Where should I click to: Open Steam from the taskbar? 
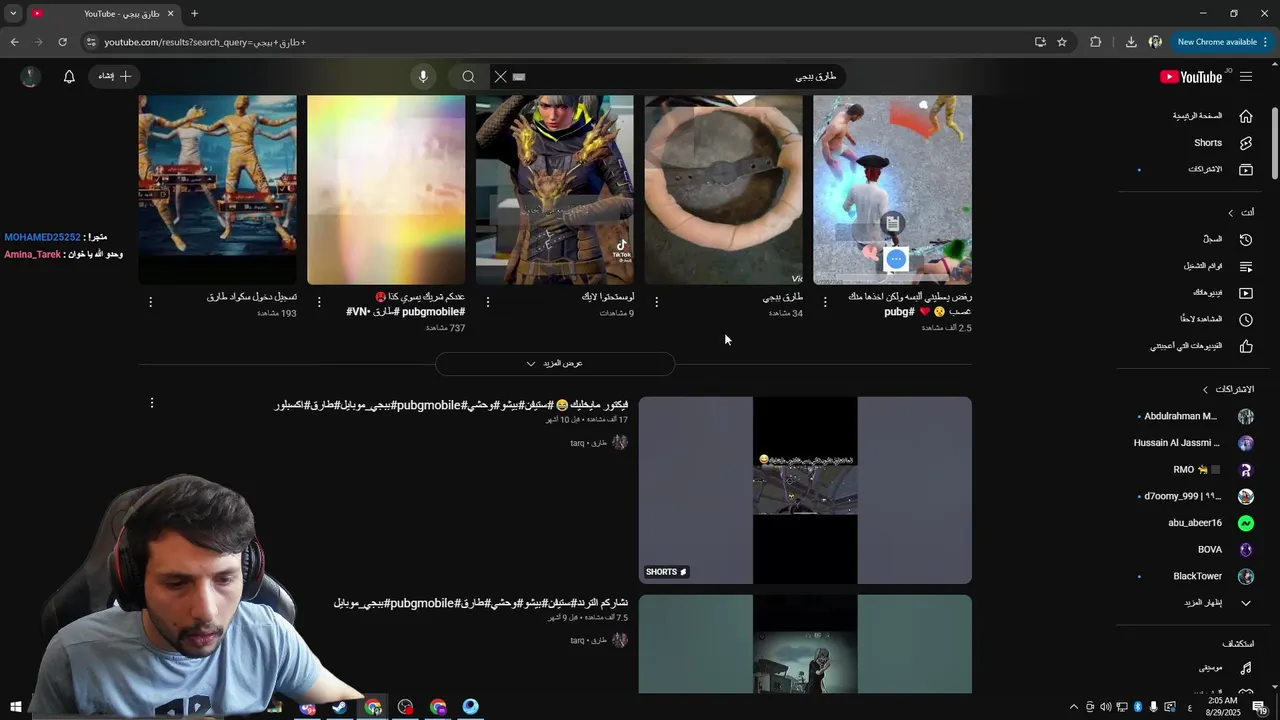click(x=340, y=707)
